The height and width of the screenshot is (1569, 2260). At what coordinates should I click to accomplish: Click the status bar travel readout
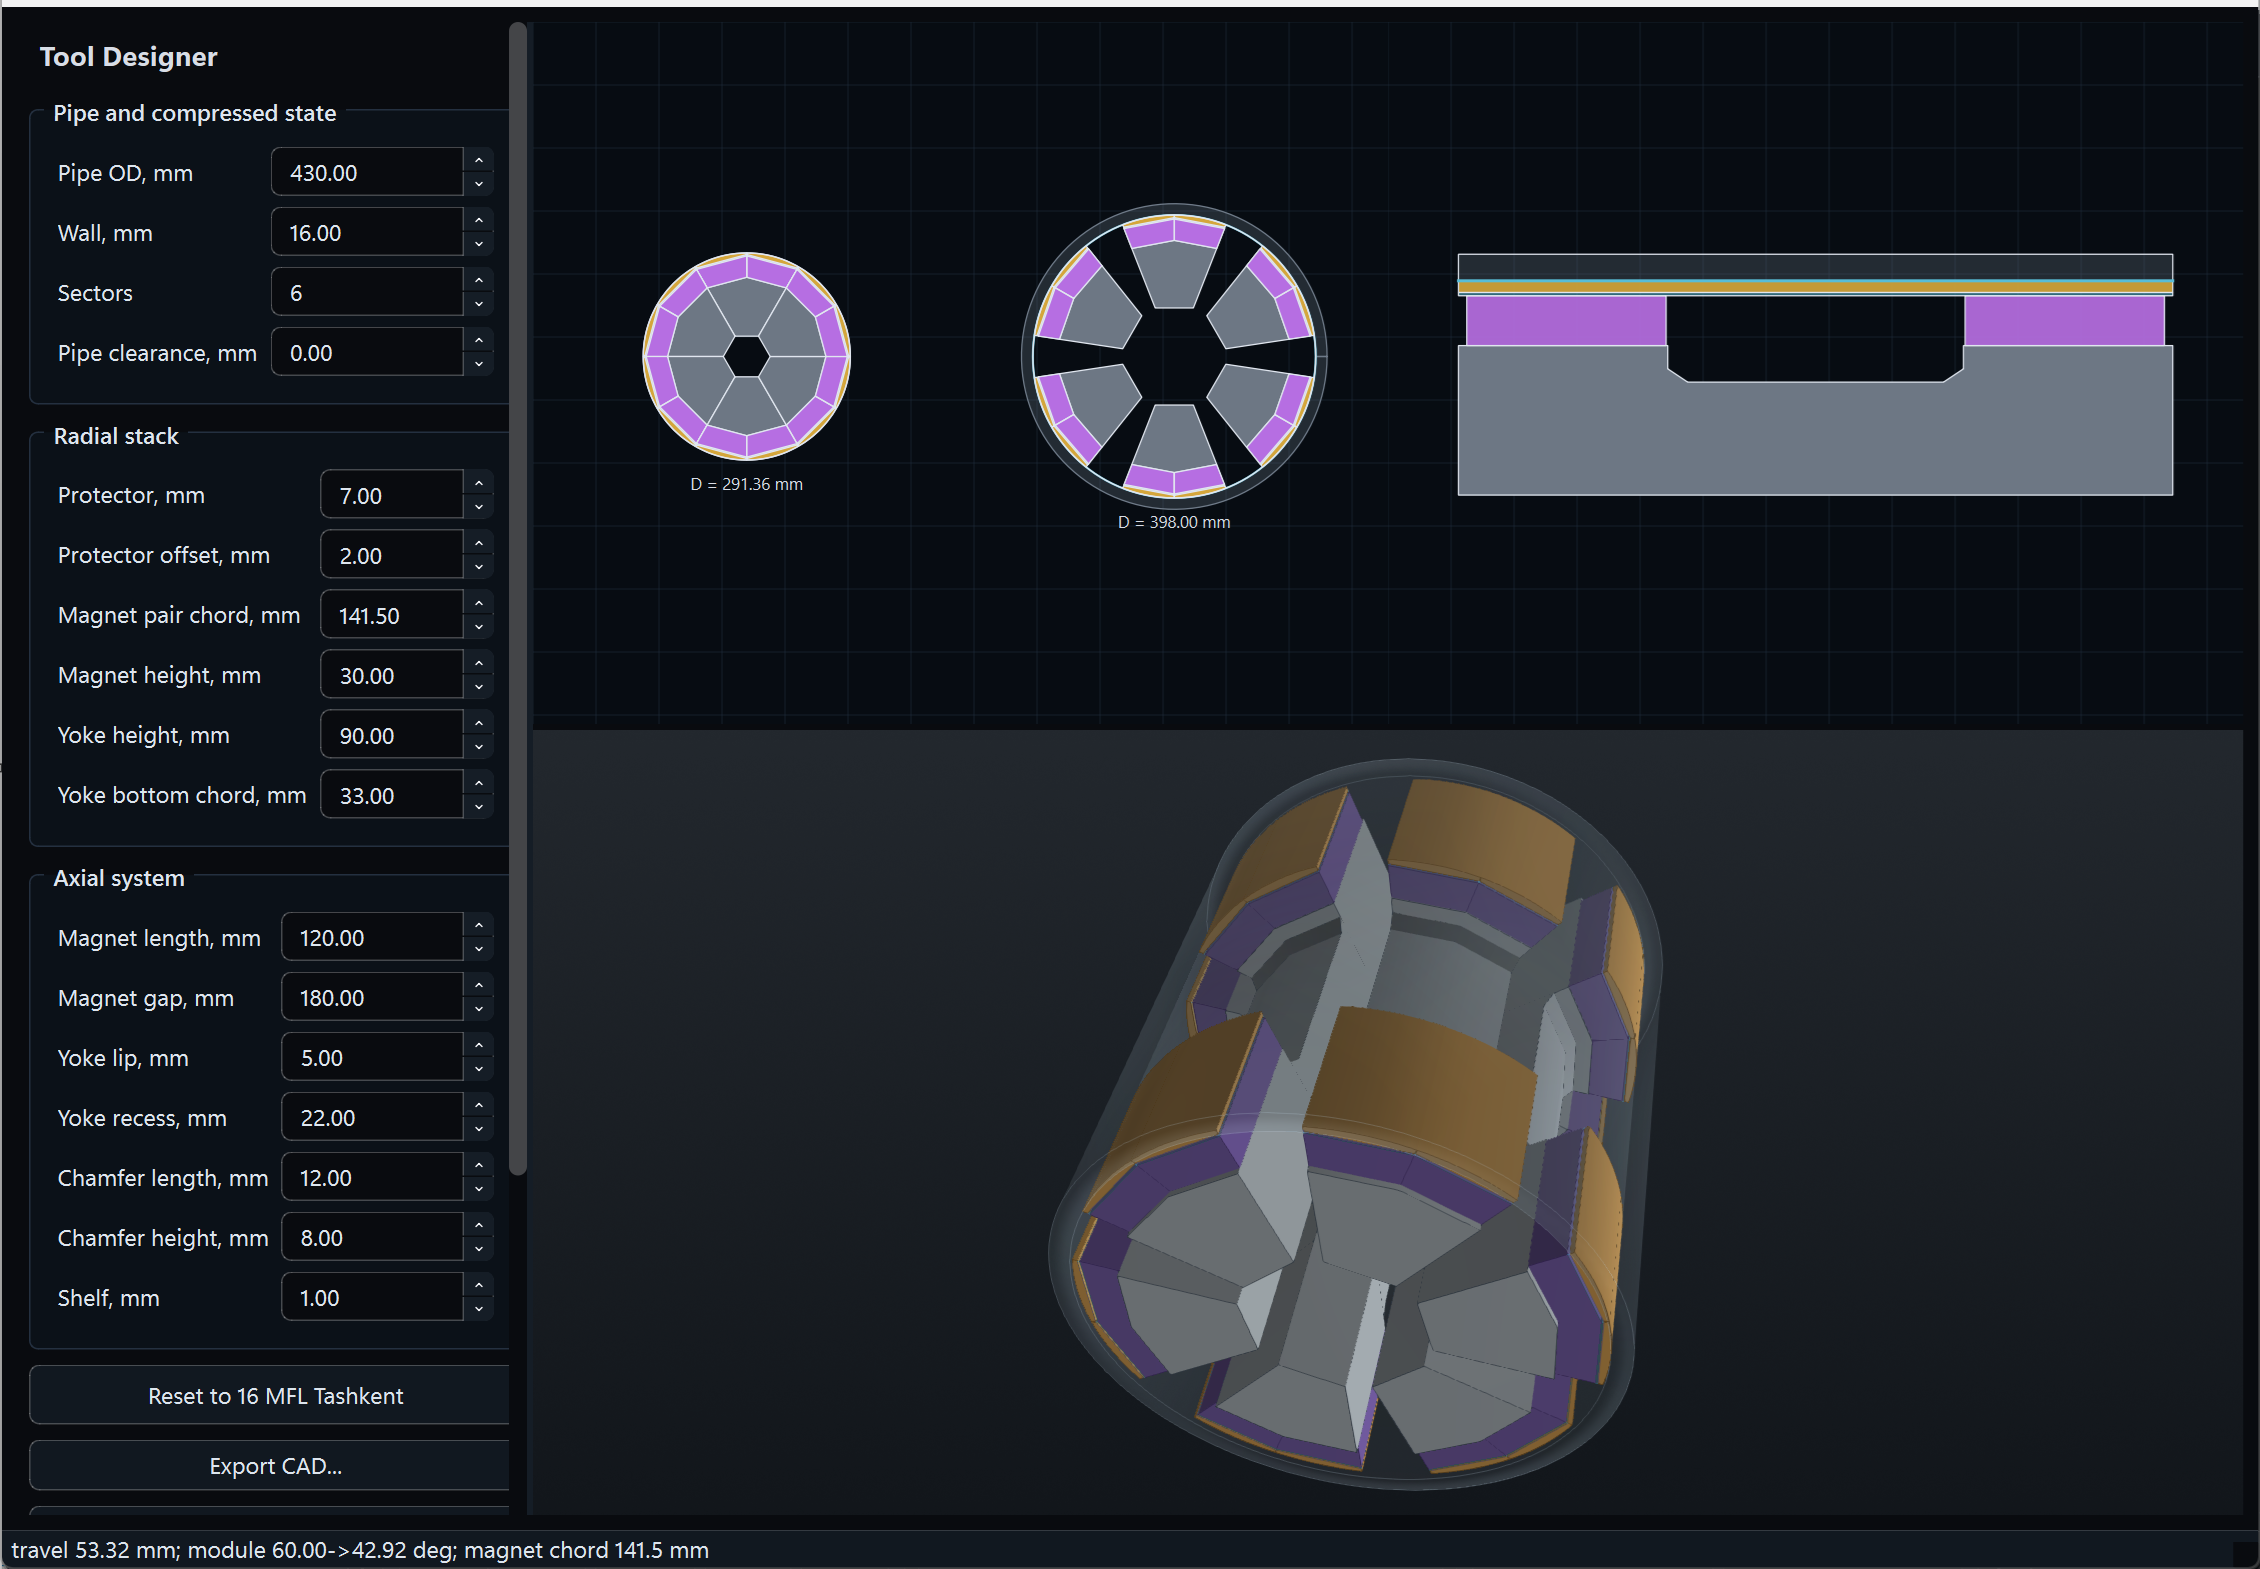coord(360,1549)
